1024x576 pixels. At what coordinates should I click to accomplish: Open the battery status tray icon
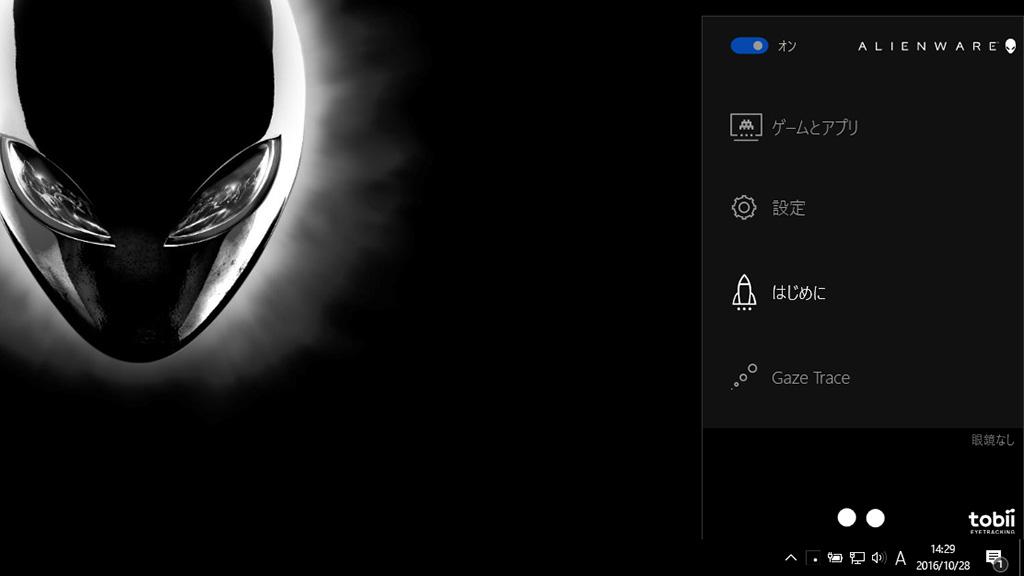[835, 558]
